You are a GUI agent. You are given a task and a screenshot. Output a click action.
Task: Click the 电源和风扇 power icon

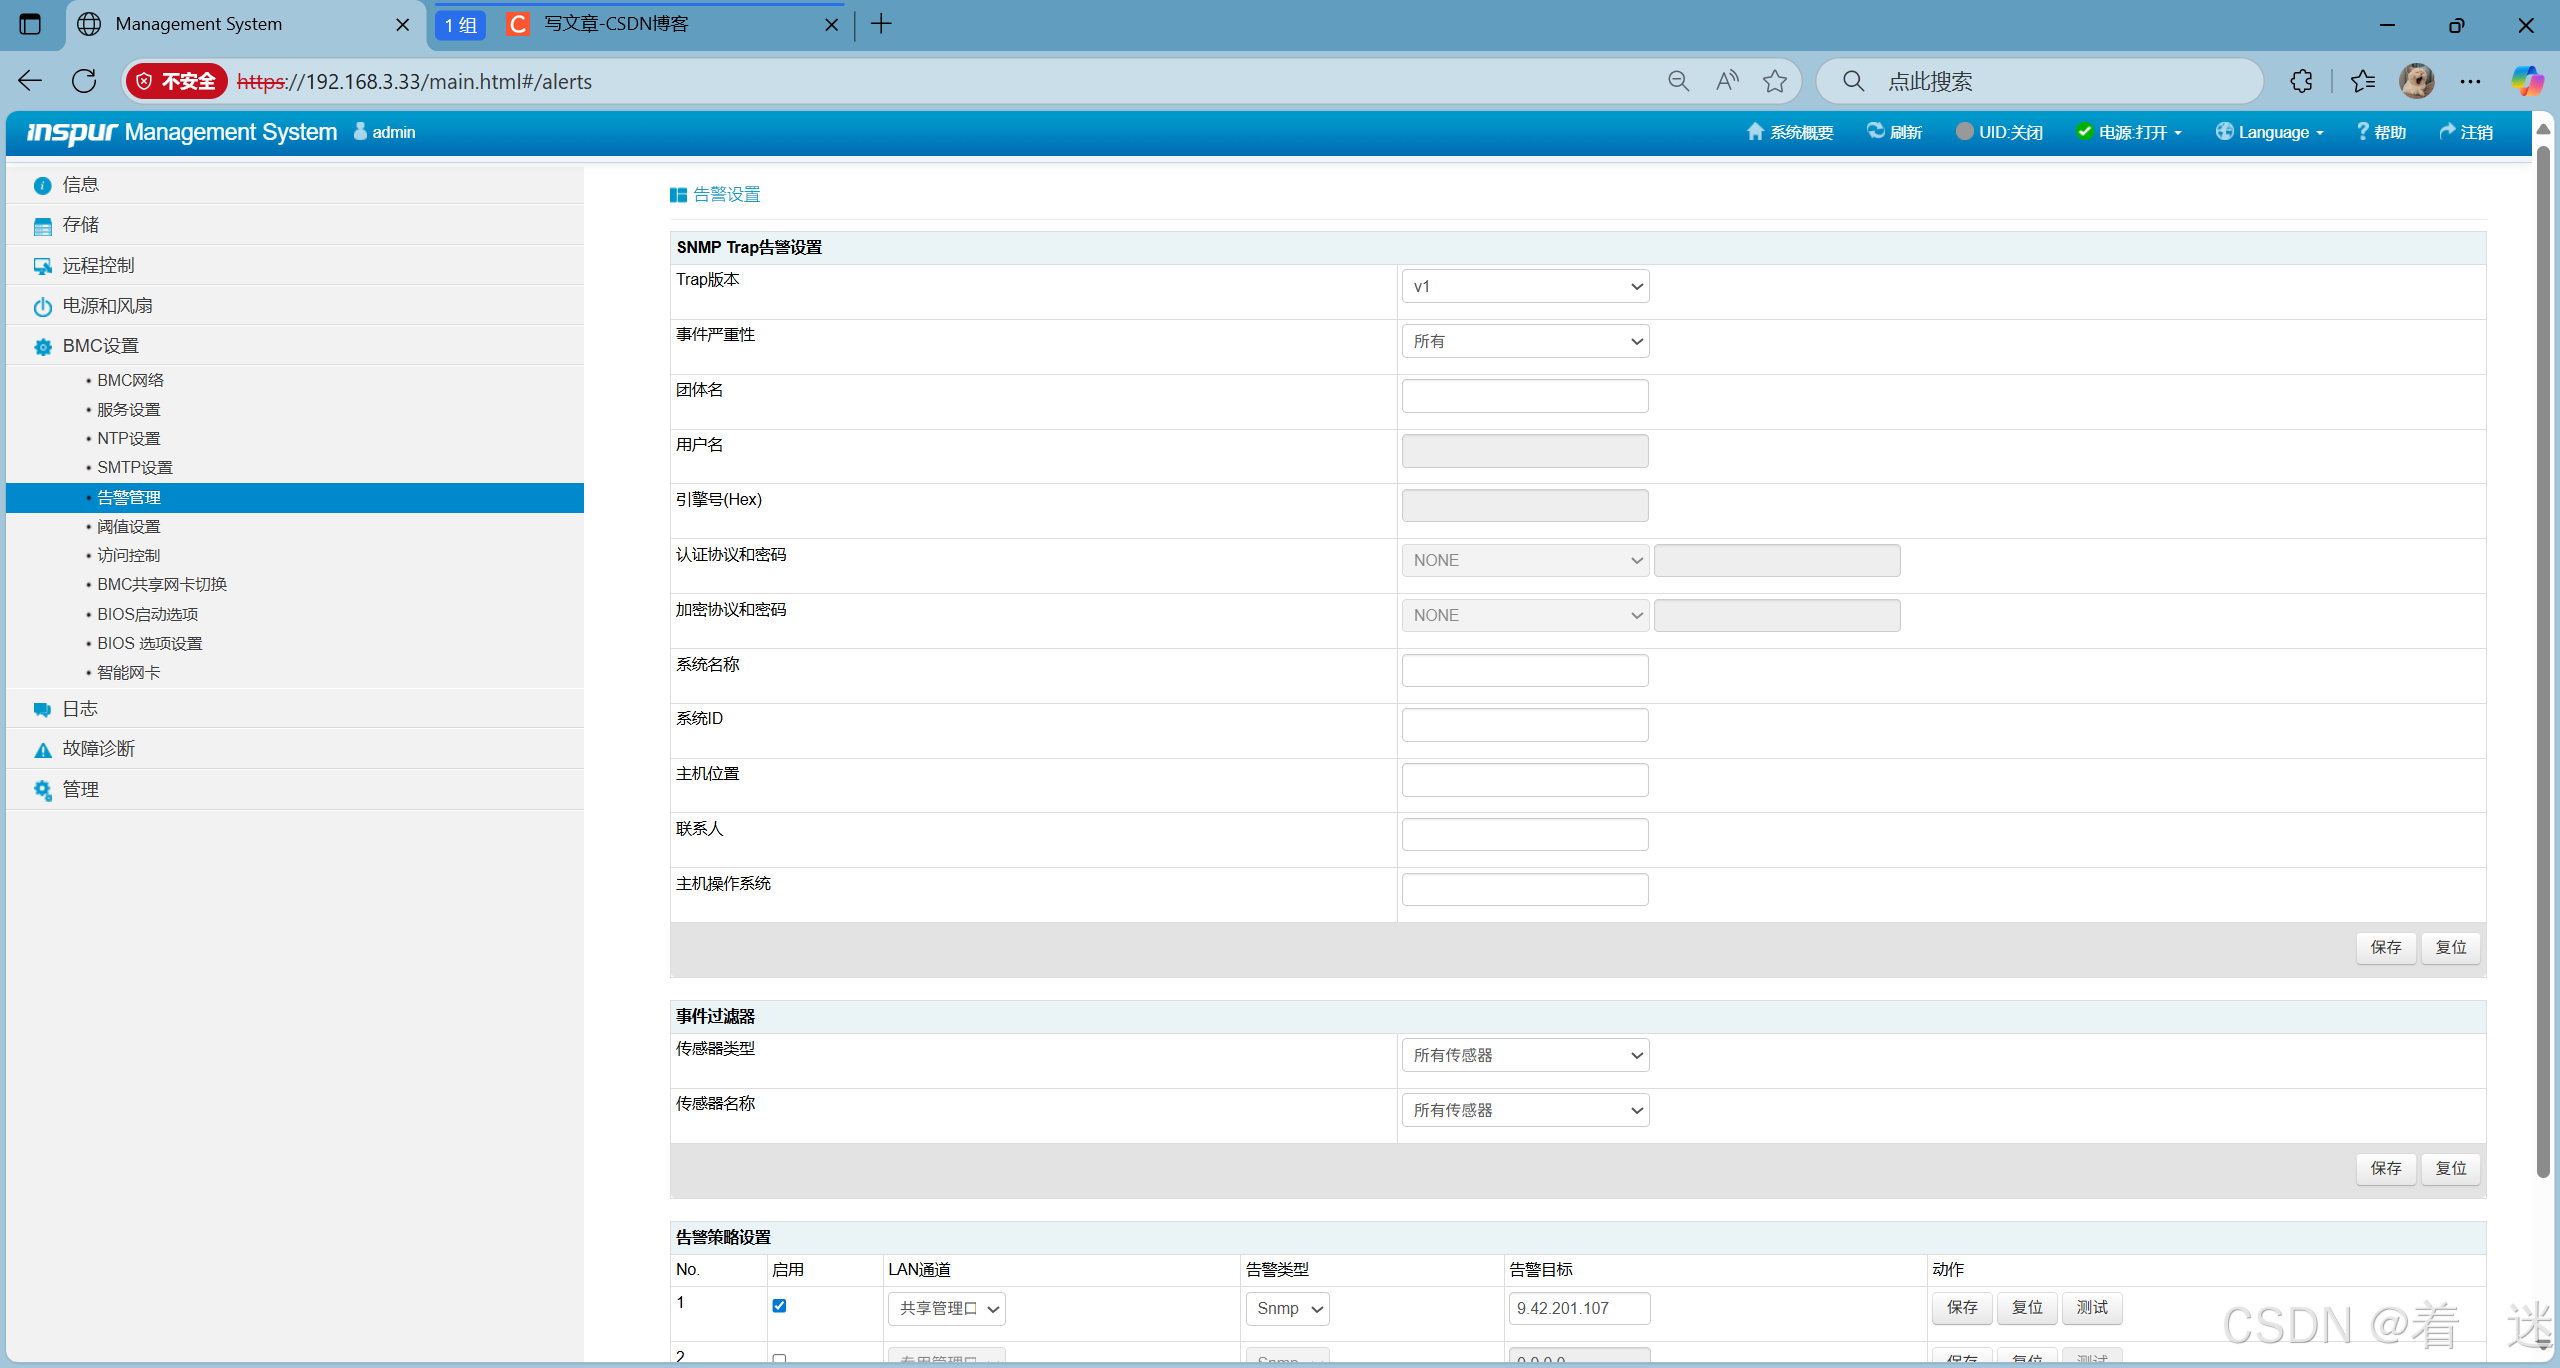tap(42, 307)
